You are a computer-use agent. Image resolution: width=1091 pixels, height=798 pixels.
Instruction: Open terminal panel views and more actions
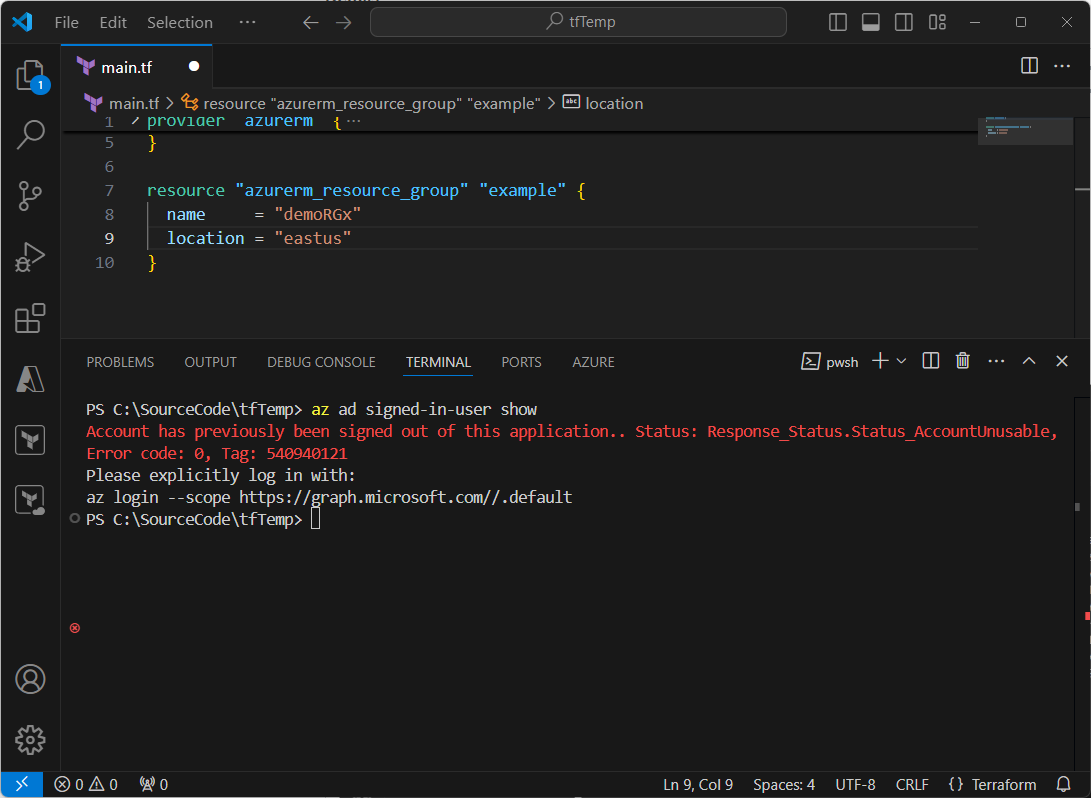click(x=996, y=360)
